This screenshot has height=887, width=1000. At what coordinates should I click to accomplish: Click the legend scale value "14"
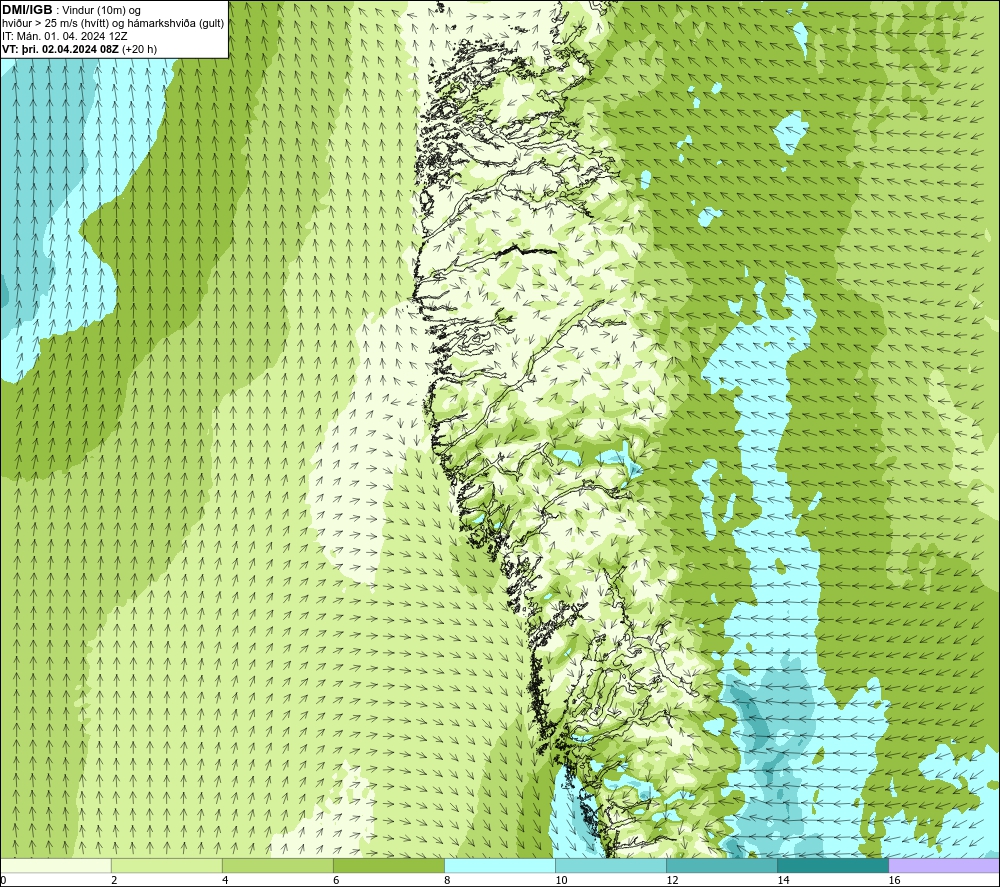[x=783, y=881]
